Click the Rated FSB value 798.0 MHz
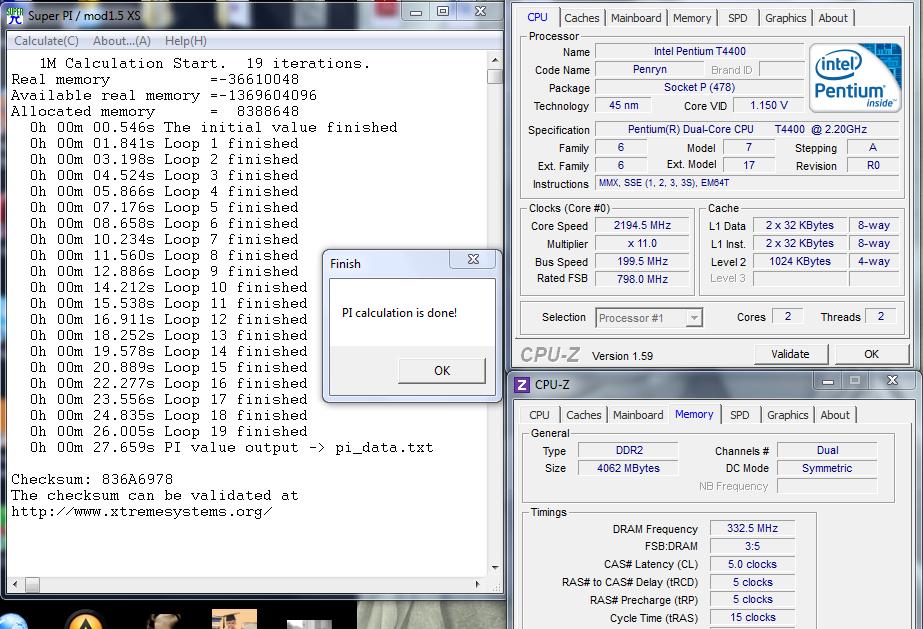The width and height of the screenshot is (923, 629). tap(642, 279)
